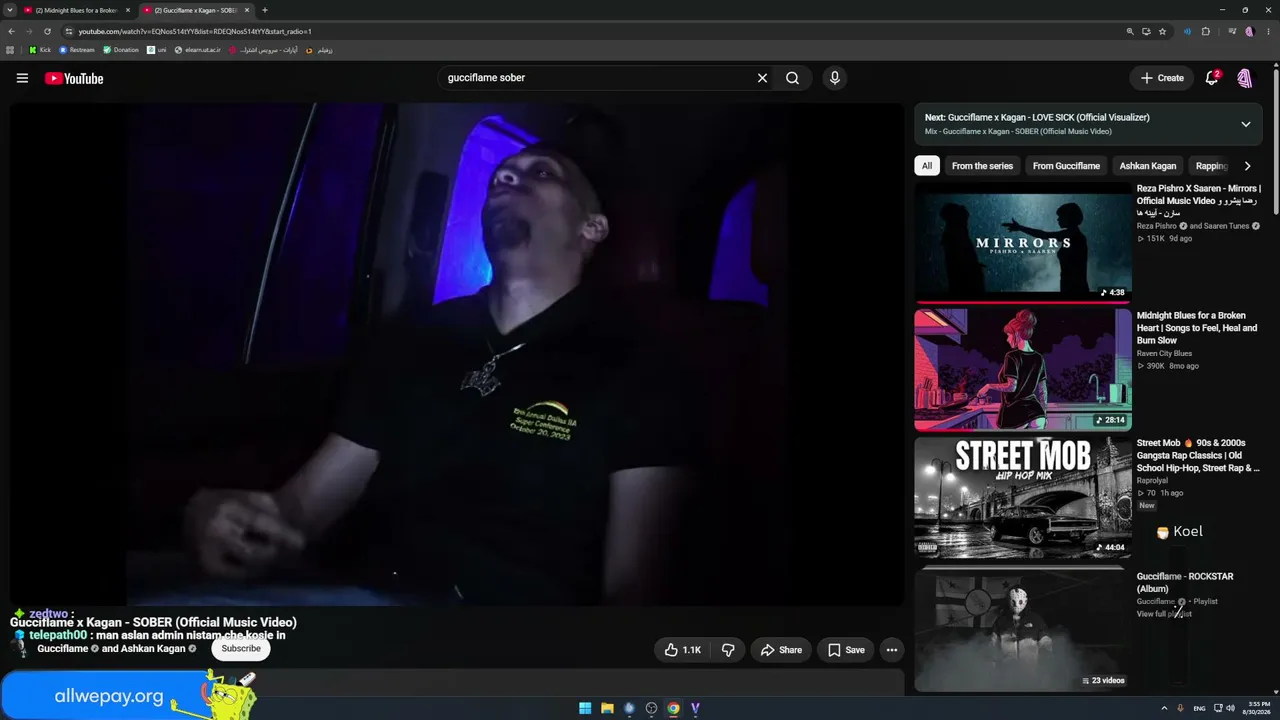The width and height of the screenshot is (1280, 720).
Task: Open the bookmarks apps grid icon
Action: 10,49
